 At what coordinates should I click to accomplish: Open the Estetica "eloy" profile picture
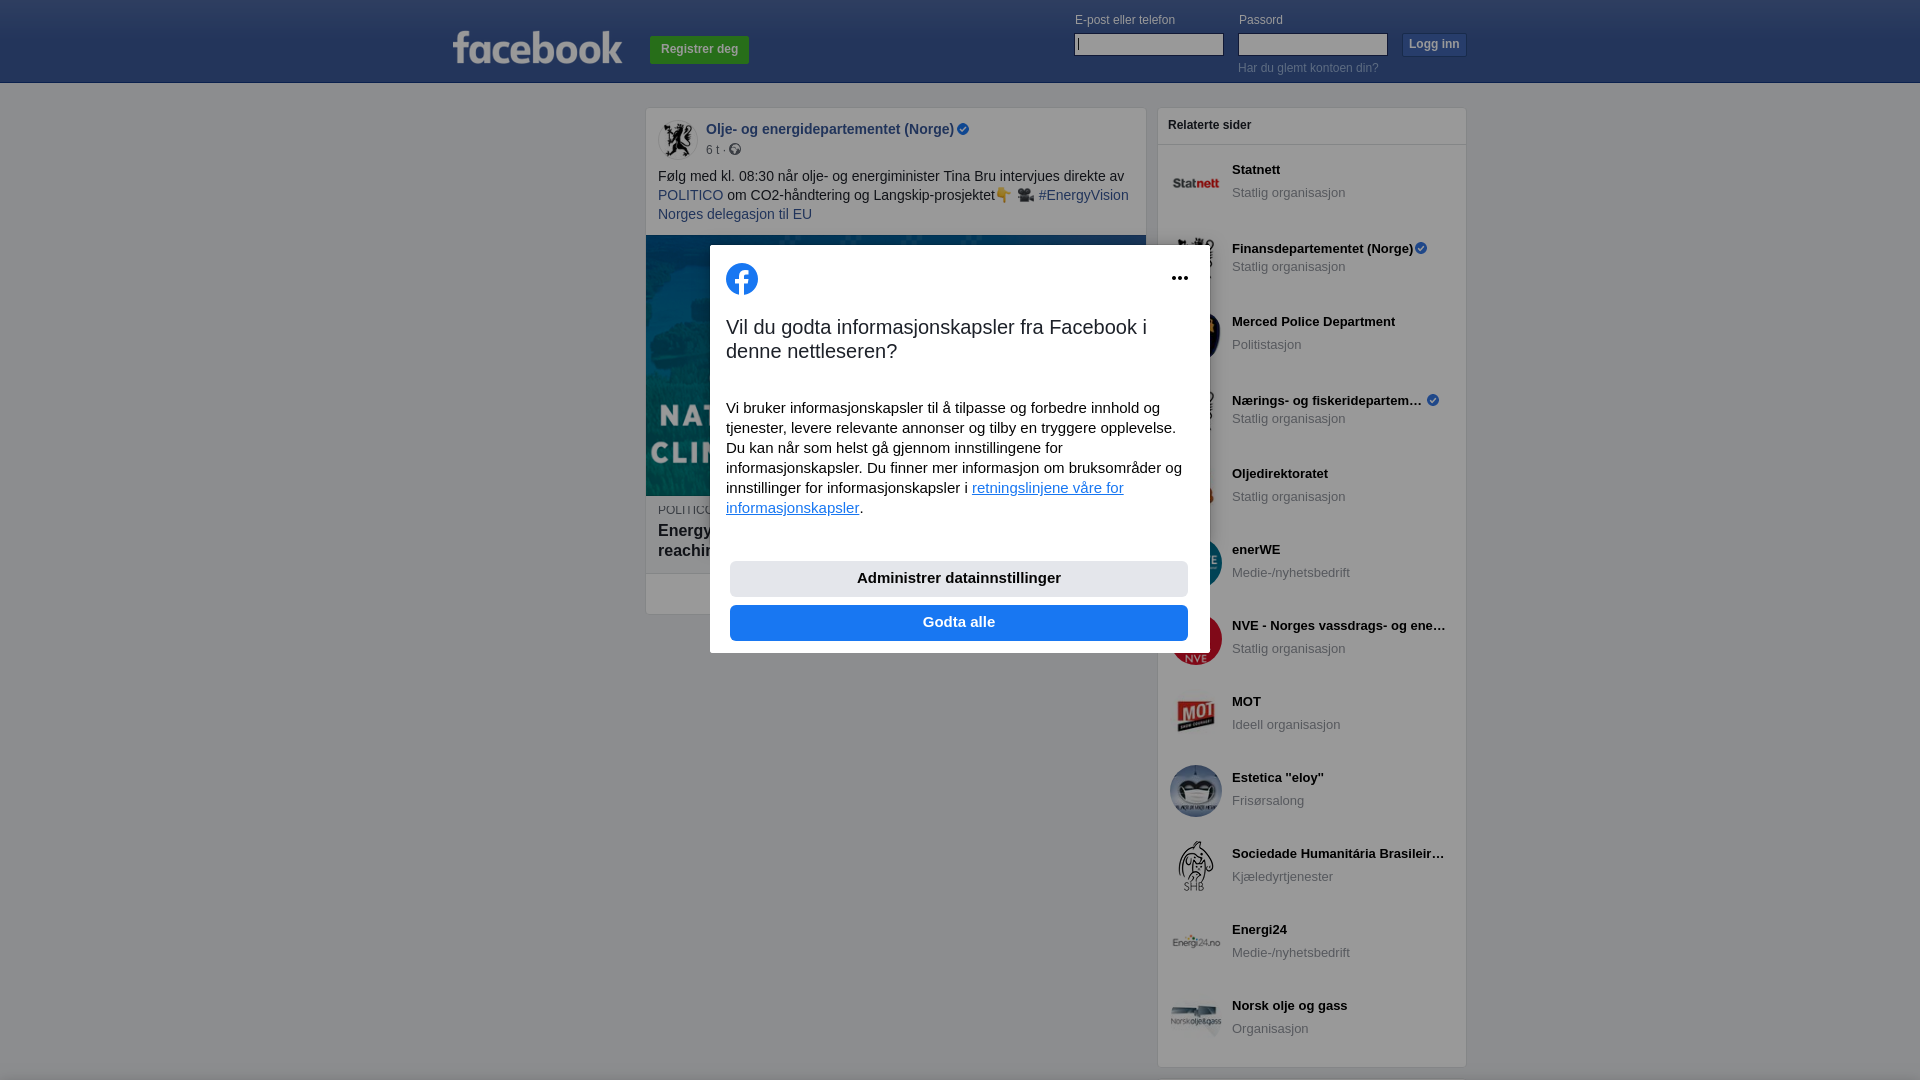click(1196, 791)
